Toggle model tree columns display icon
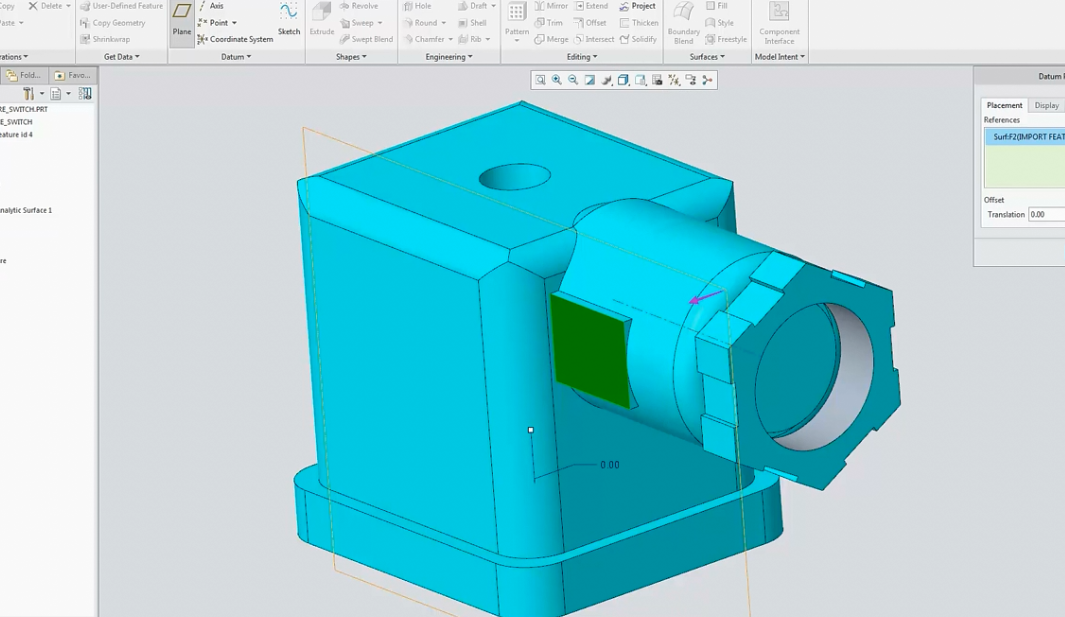This screenshot has height=617, width=1065. pyautogui.click(x=85, y=93)
